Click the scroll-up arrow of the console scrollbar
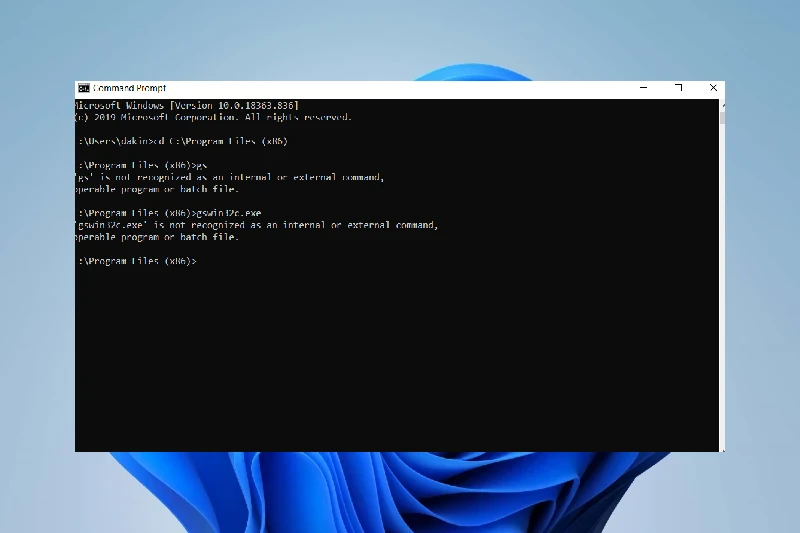800x533 pixels. pyautogui.click(x=722, y=105)
